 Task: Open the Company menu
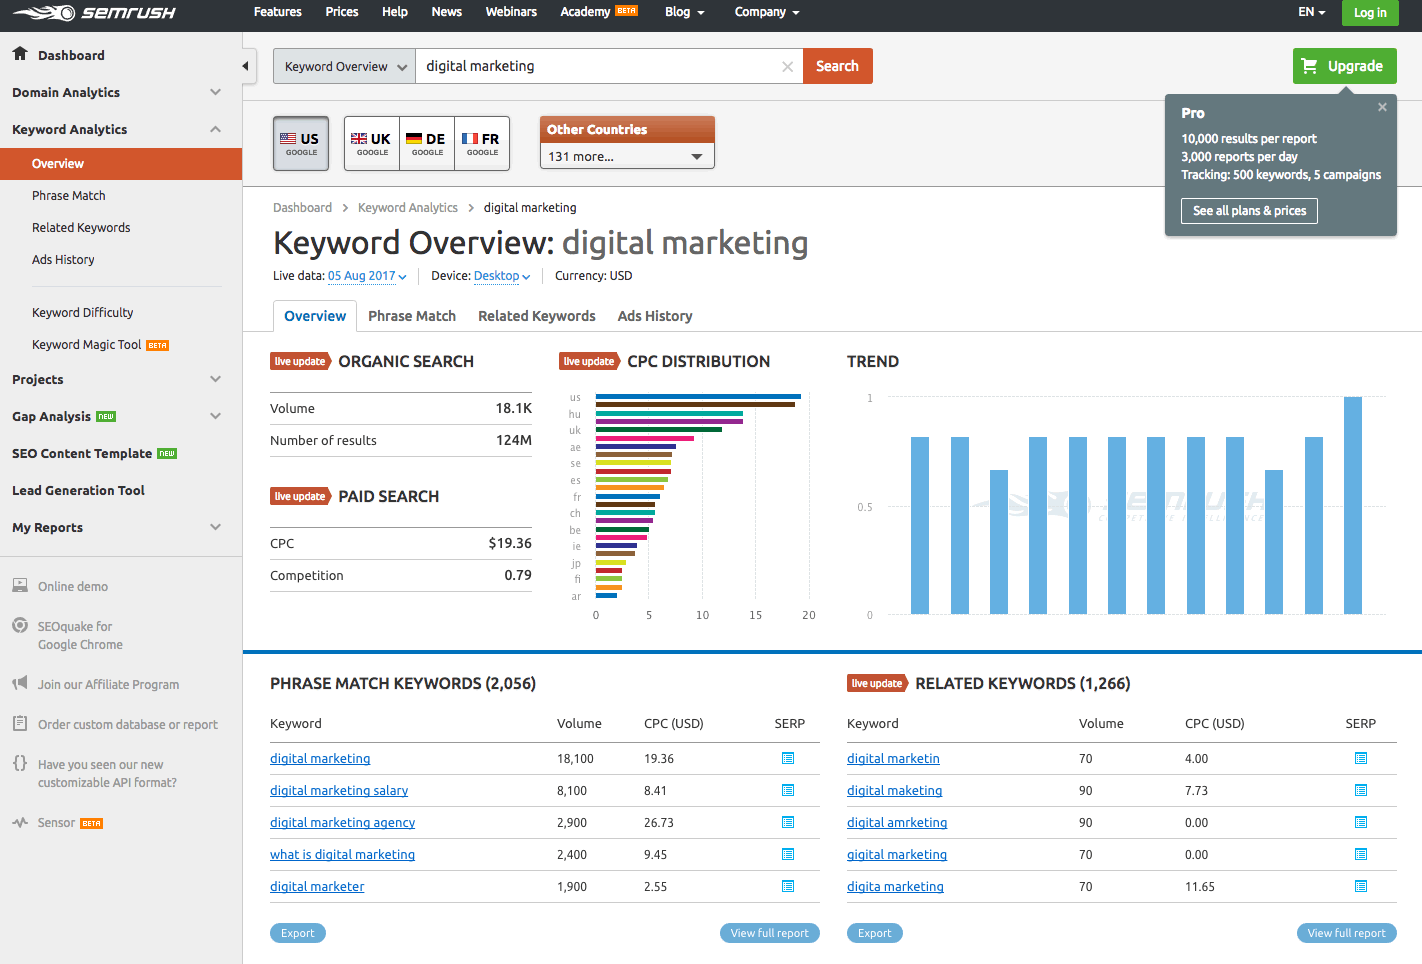tap(767, 12)
